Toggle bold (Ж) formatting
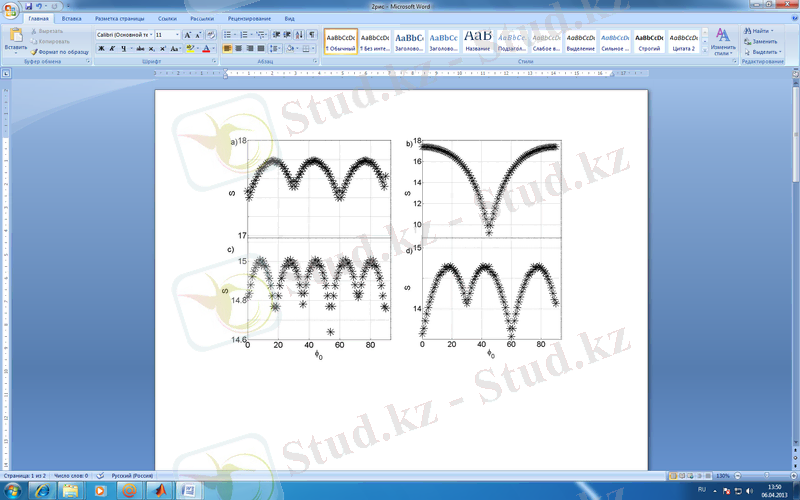 point(101,48)
